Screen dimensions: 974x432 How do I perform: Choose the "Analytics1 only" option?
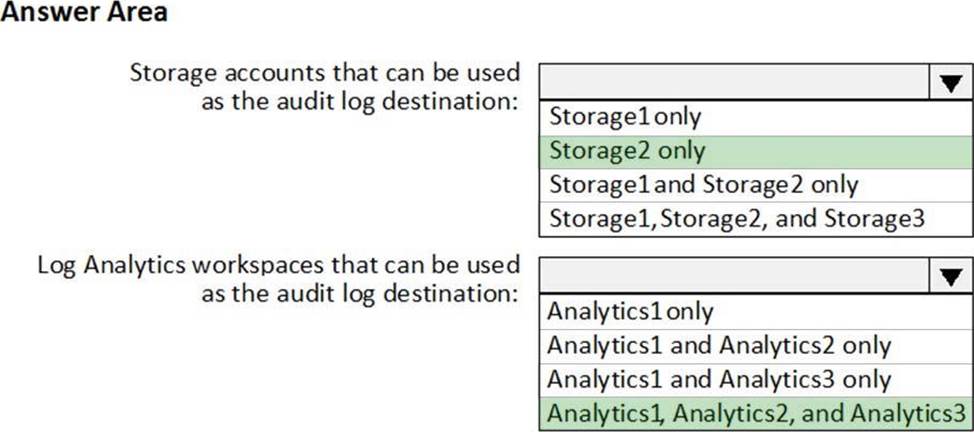[630, 311]
